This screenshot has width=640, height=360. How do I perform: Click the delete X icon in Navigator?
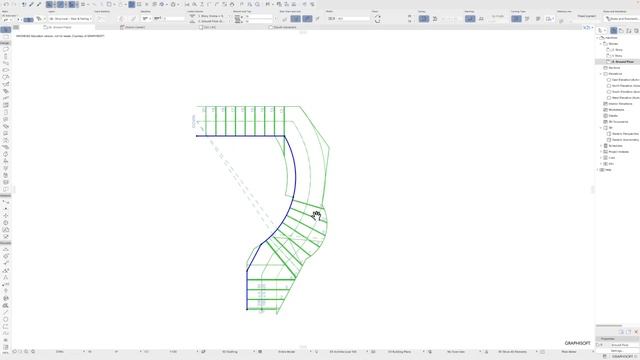636,332
